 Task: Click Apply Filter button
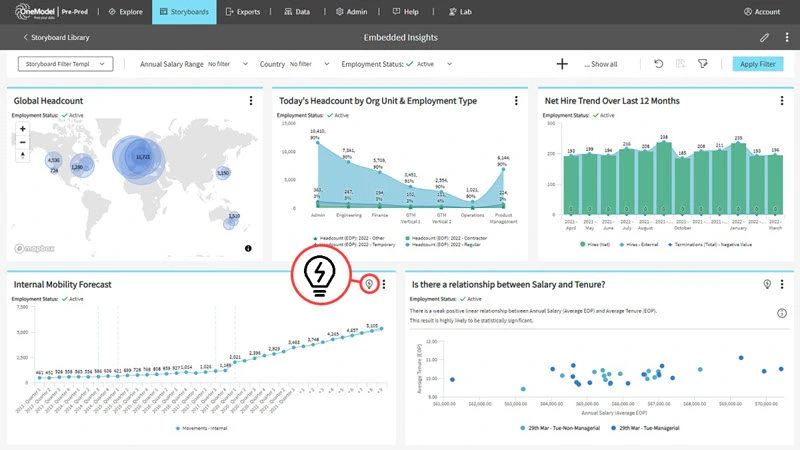pos(758,64)
